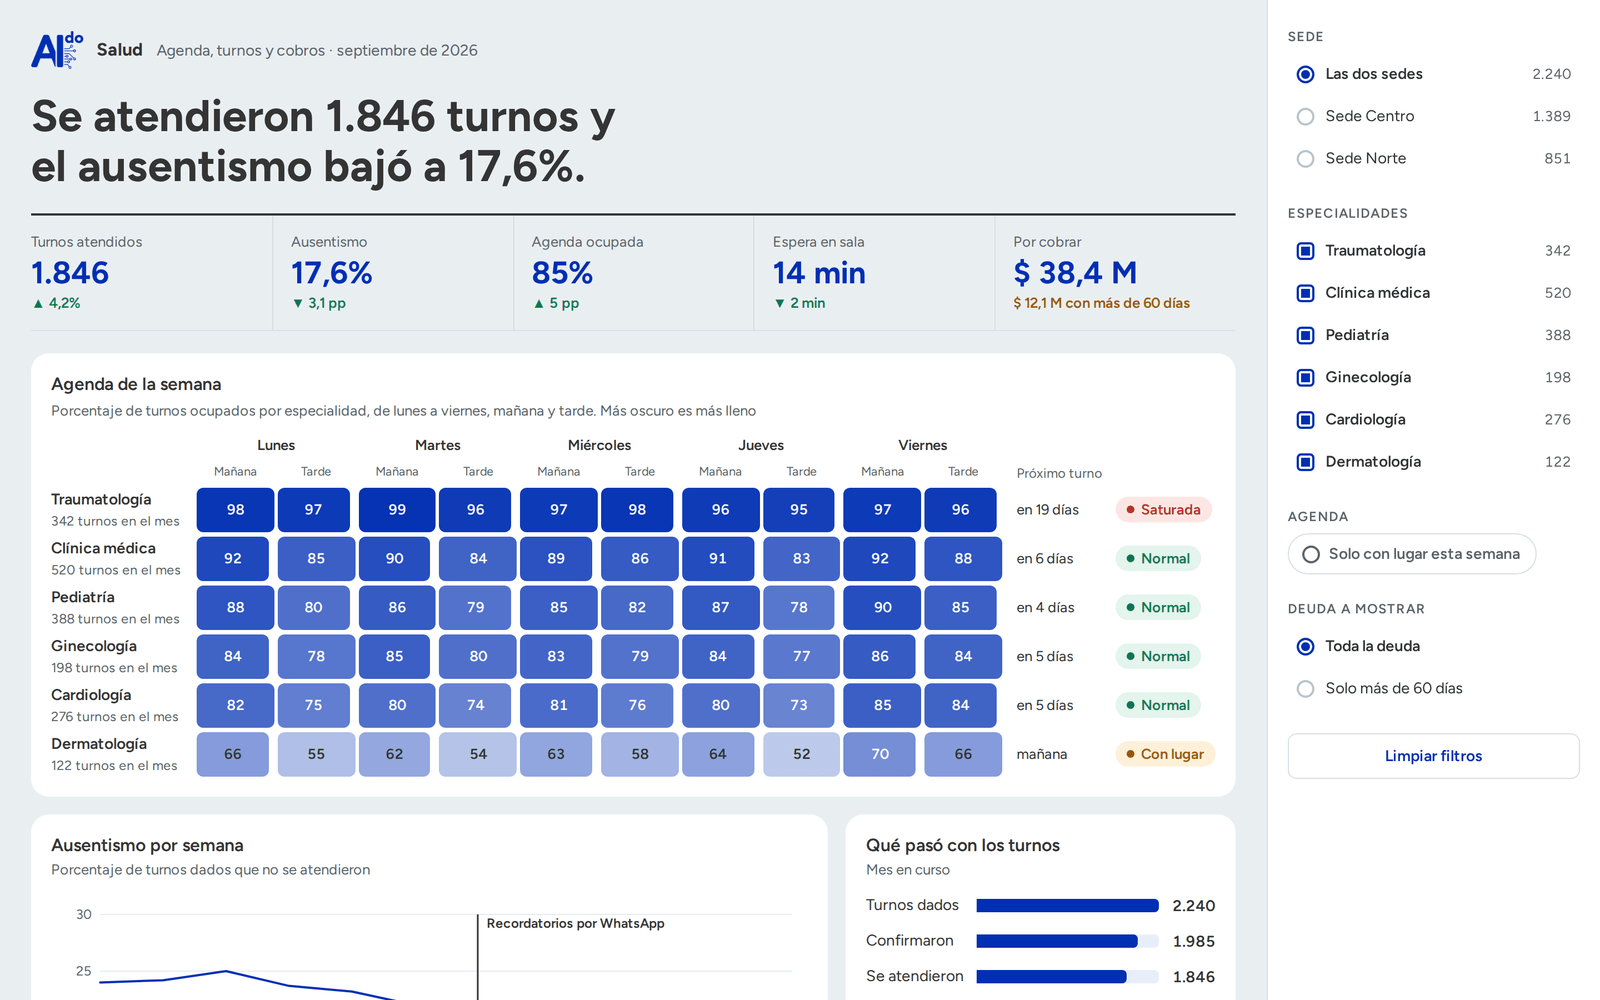Click the Agenda de la semana heading
The image size is (1600, 1000).
[x=136, y=384]
